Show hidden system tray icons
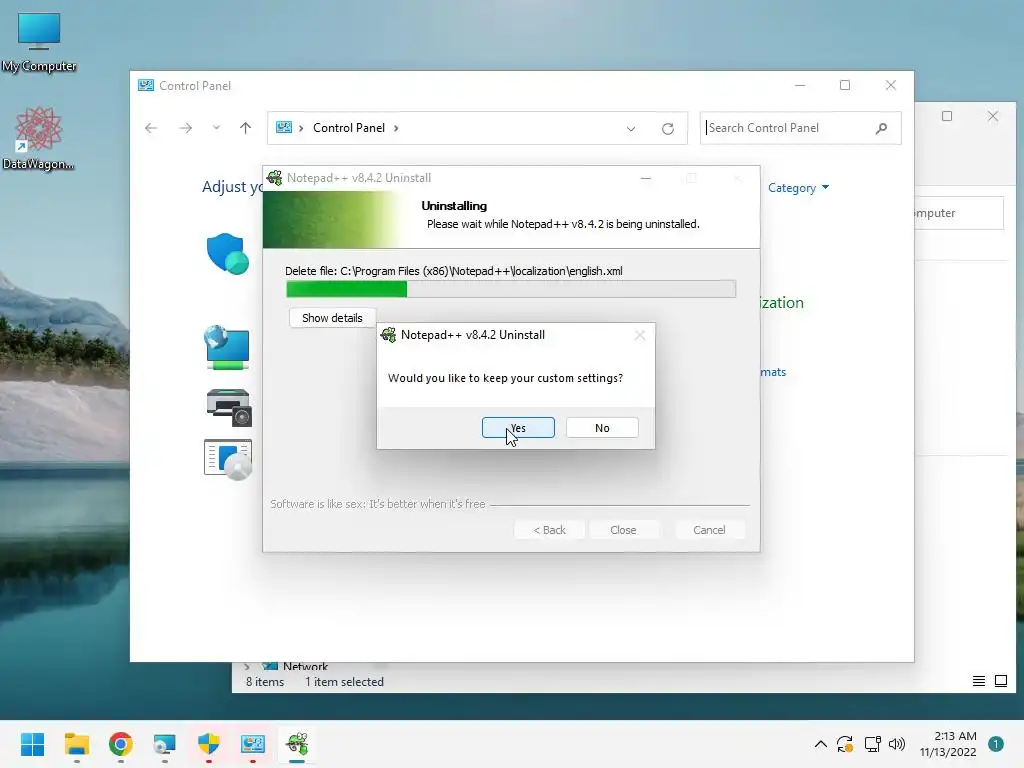 point(821,744)
